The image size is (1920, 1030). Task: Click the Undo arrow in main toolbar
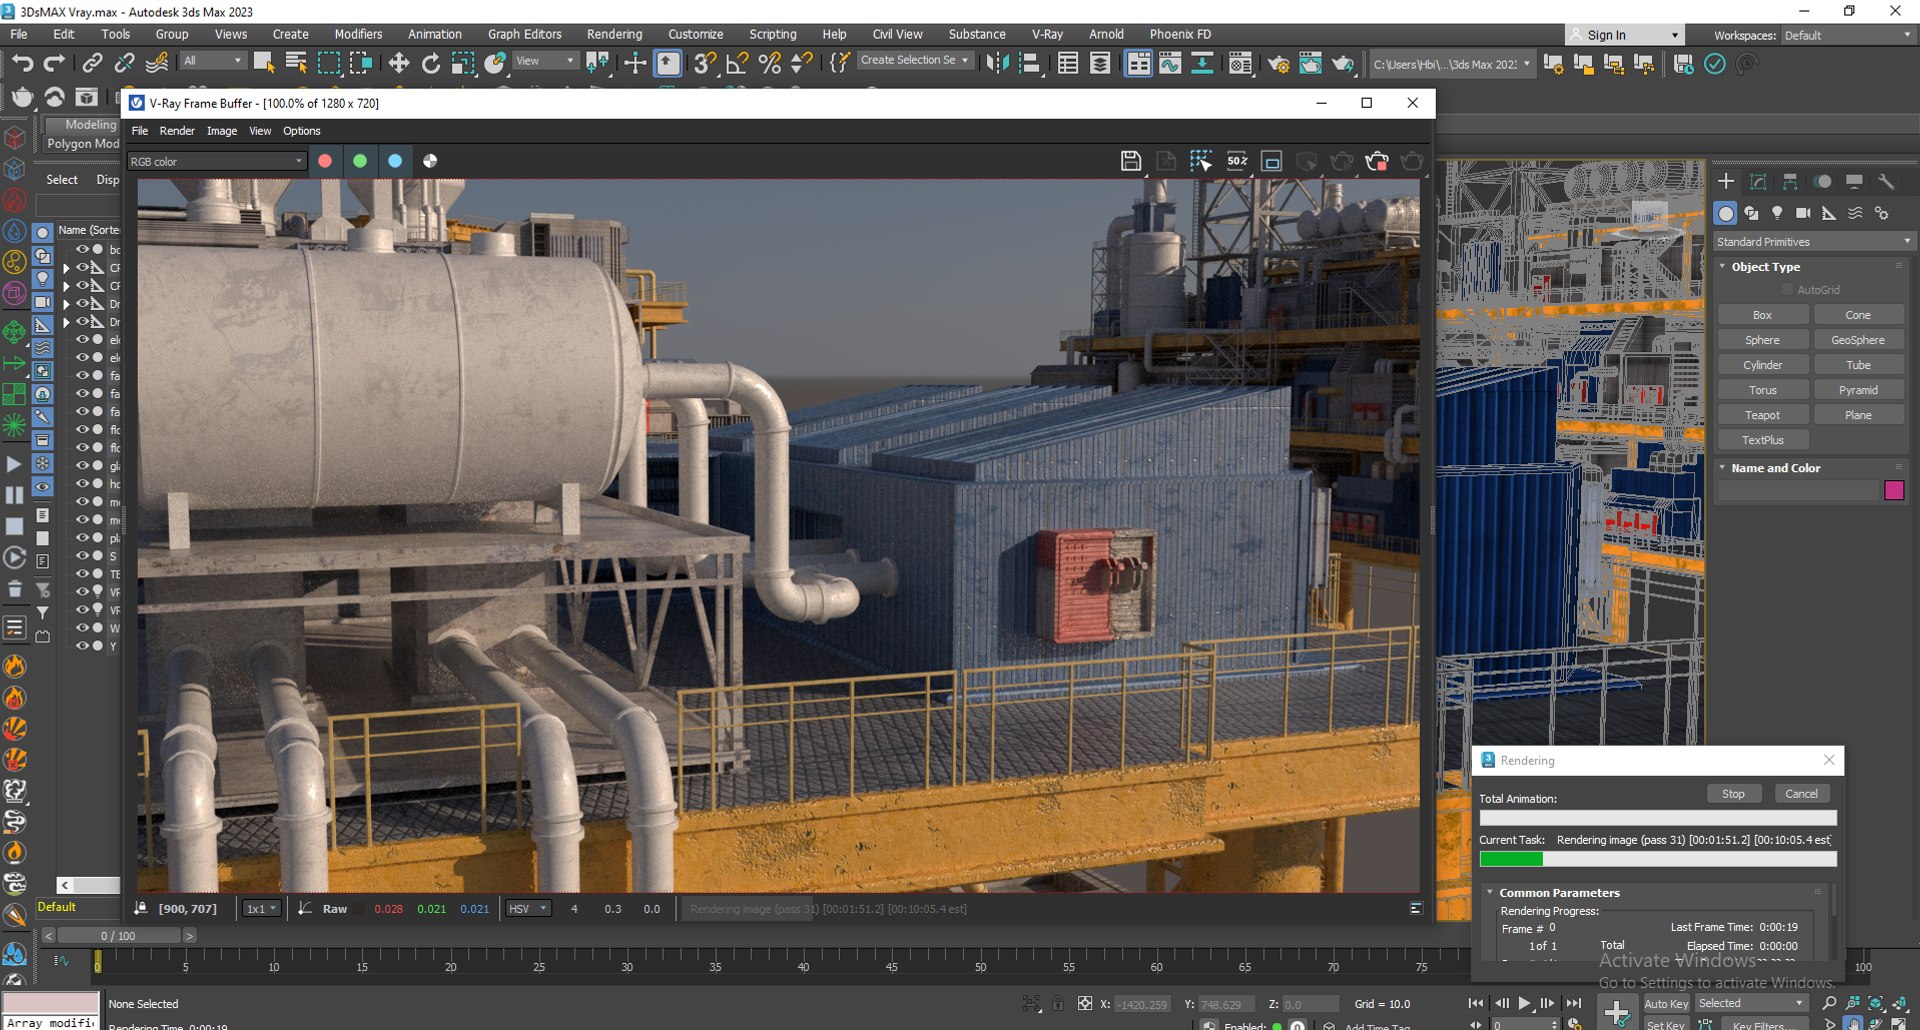point(22,64)
